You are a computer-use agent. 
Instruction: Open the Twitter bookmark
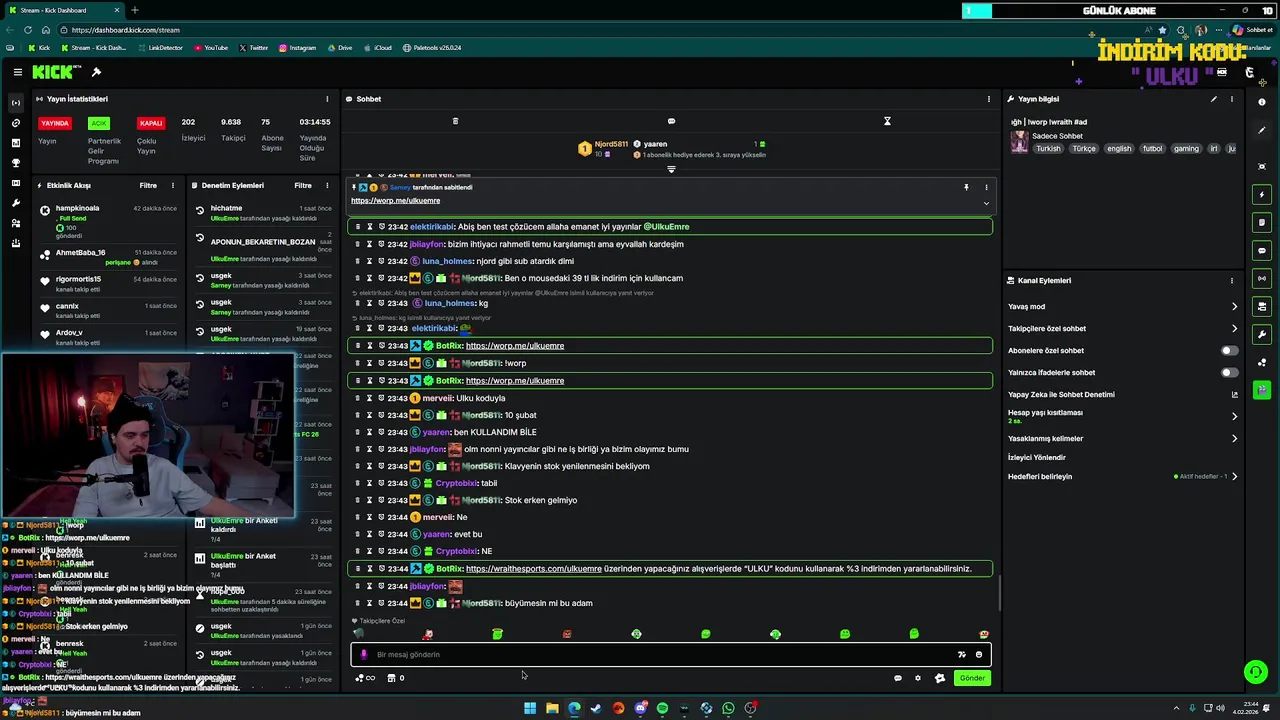[254, 48]
